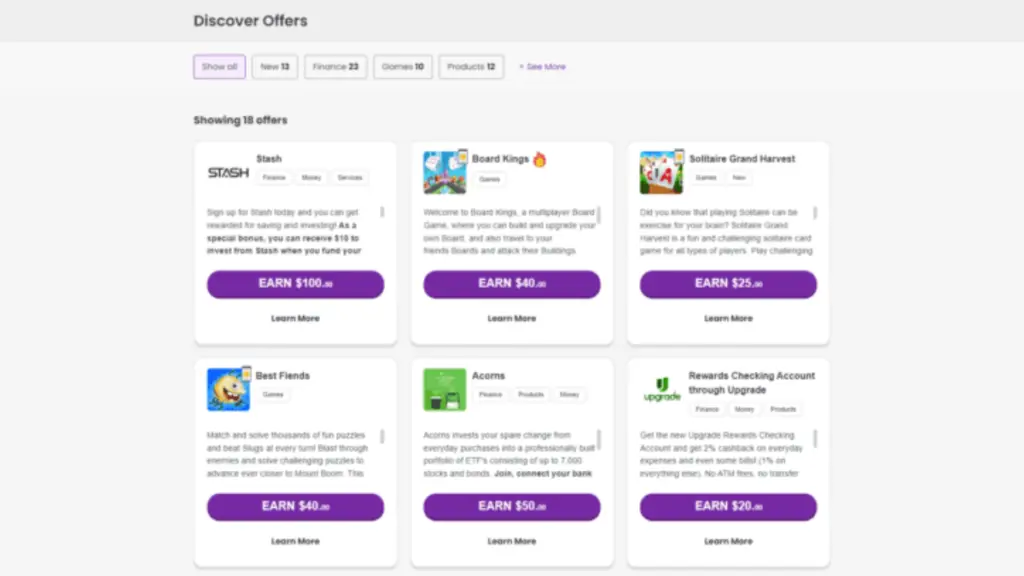Open Learn More under the Upgrade offer
The image size is (1024, 576).
point(728,541)
